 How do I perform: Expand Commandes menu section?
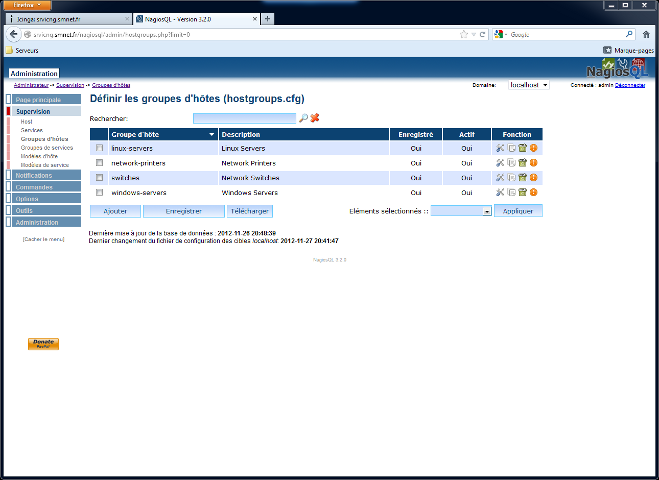click(x=44, y=187)
